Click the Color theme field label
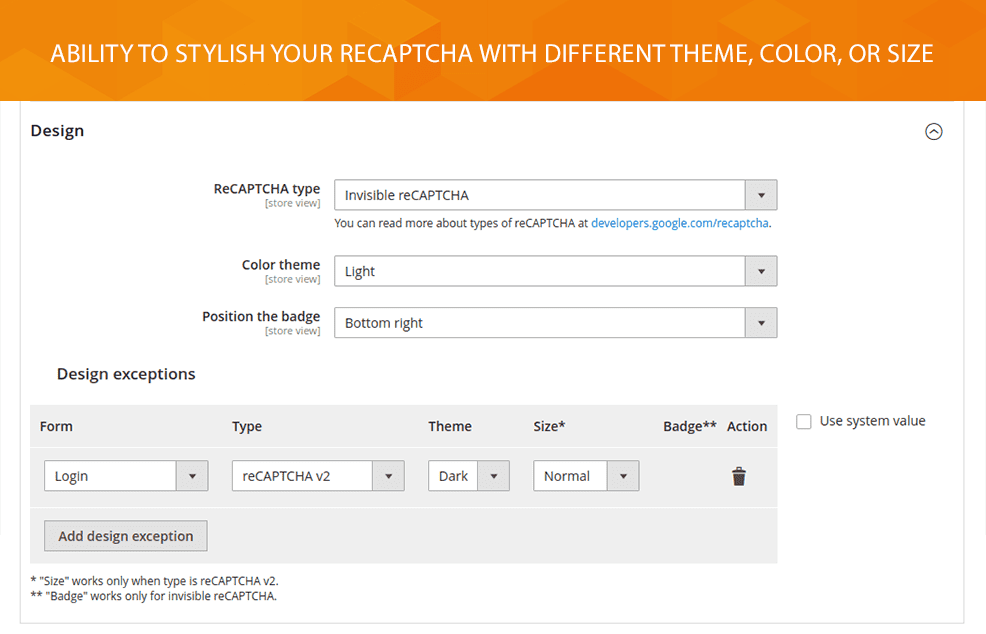 [281, 265]
